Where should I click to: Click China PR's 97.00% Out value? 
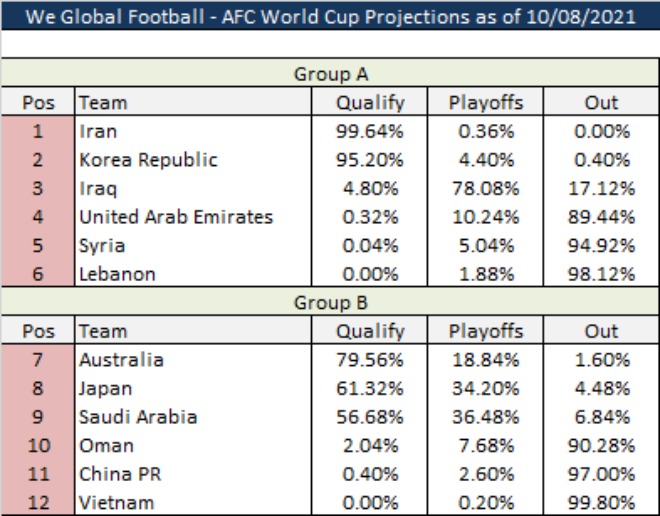click(601, 474)
